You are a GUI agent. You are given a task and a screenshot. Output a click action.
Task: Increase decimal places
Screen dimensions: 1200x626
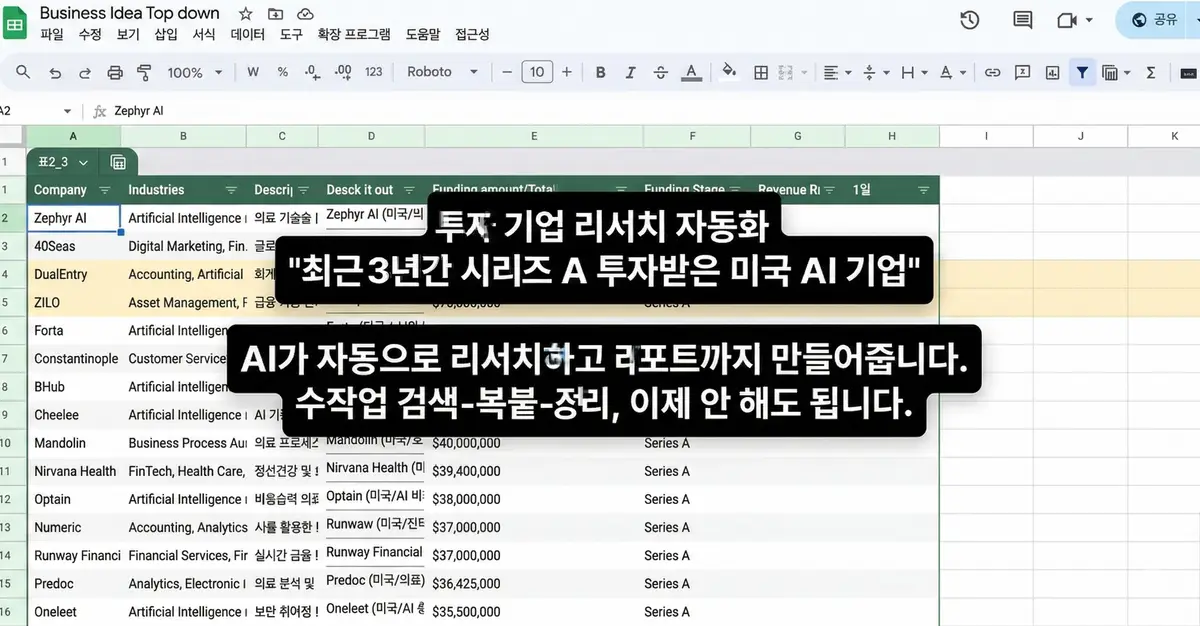point(343,72)
